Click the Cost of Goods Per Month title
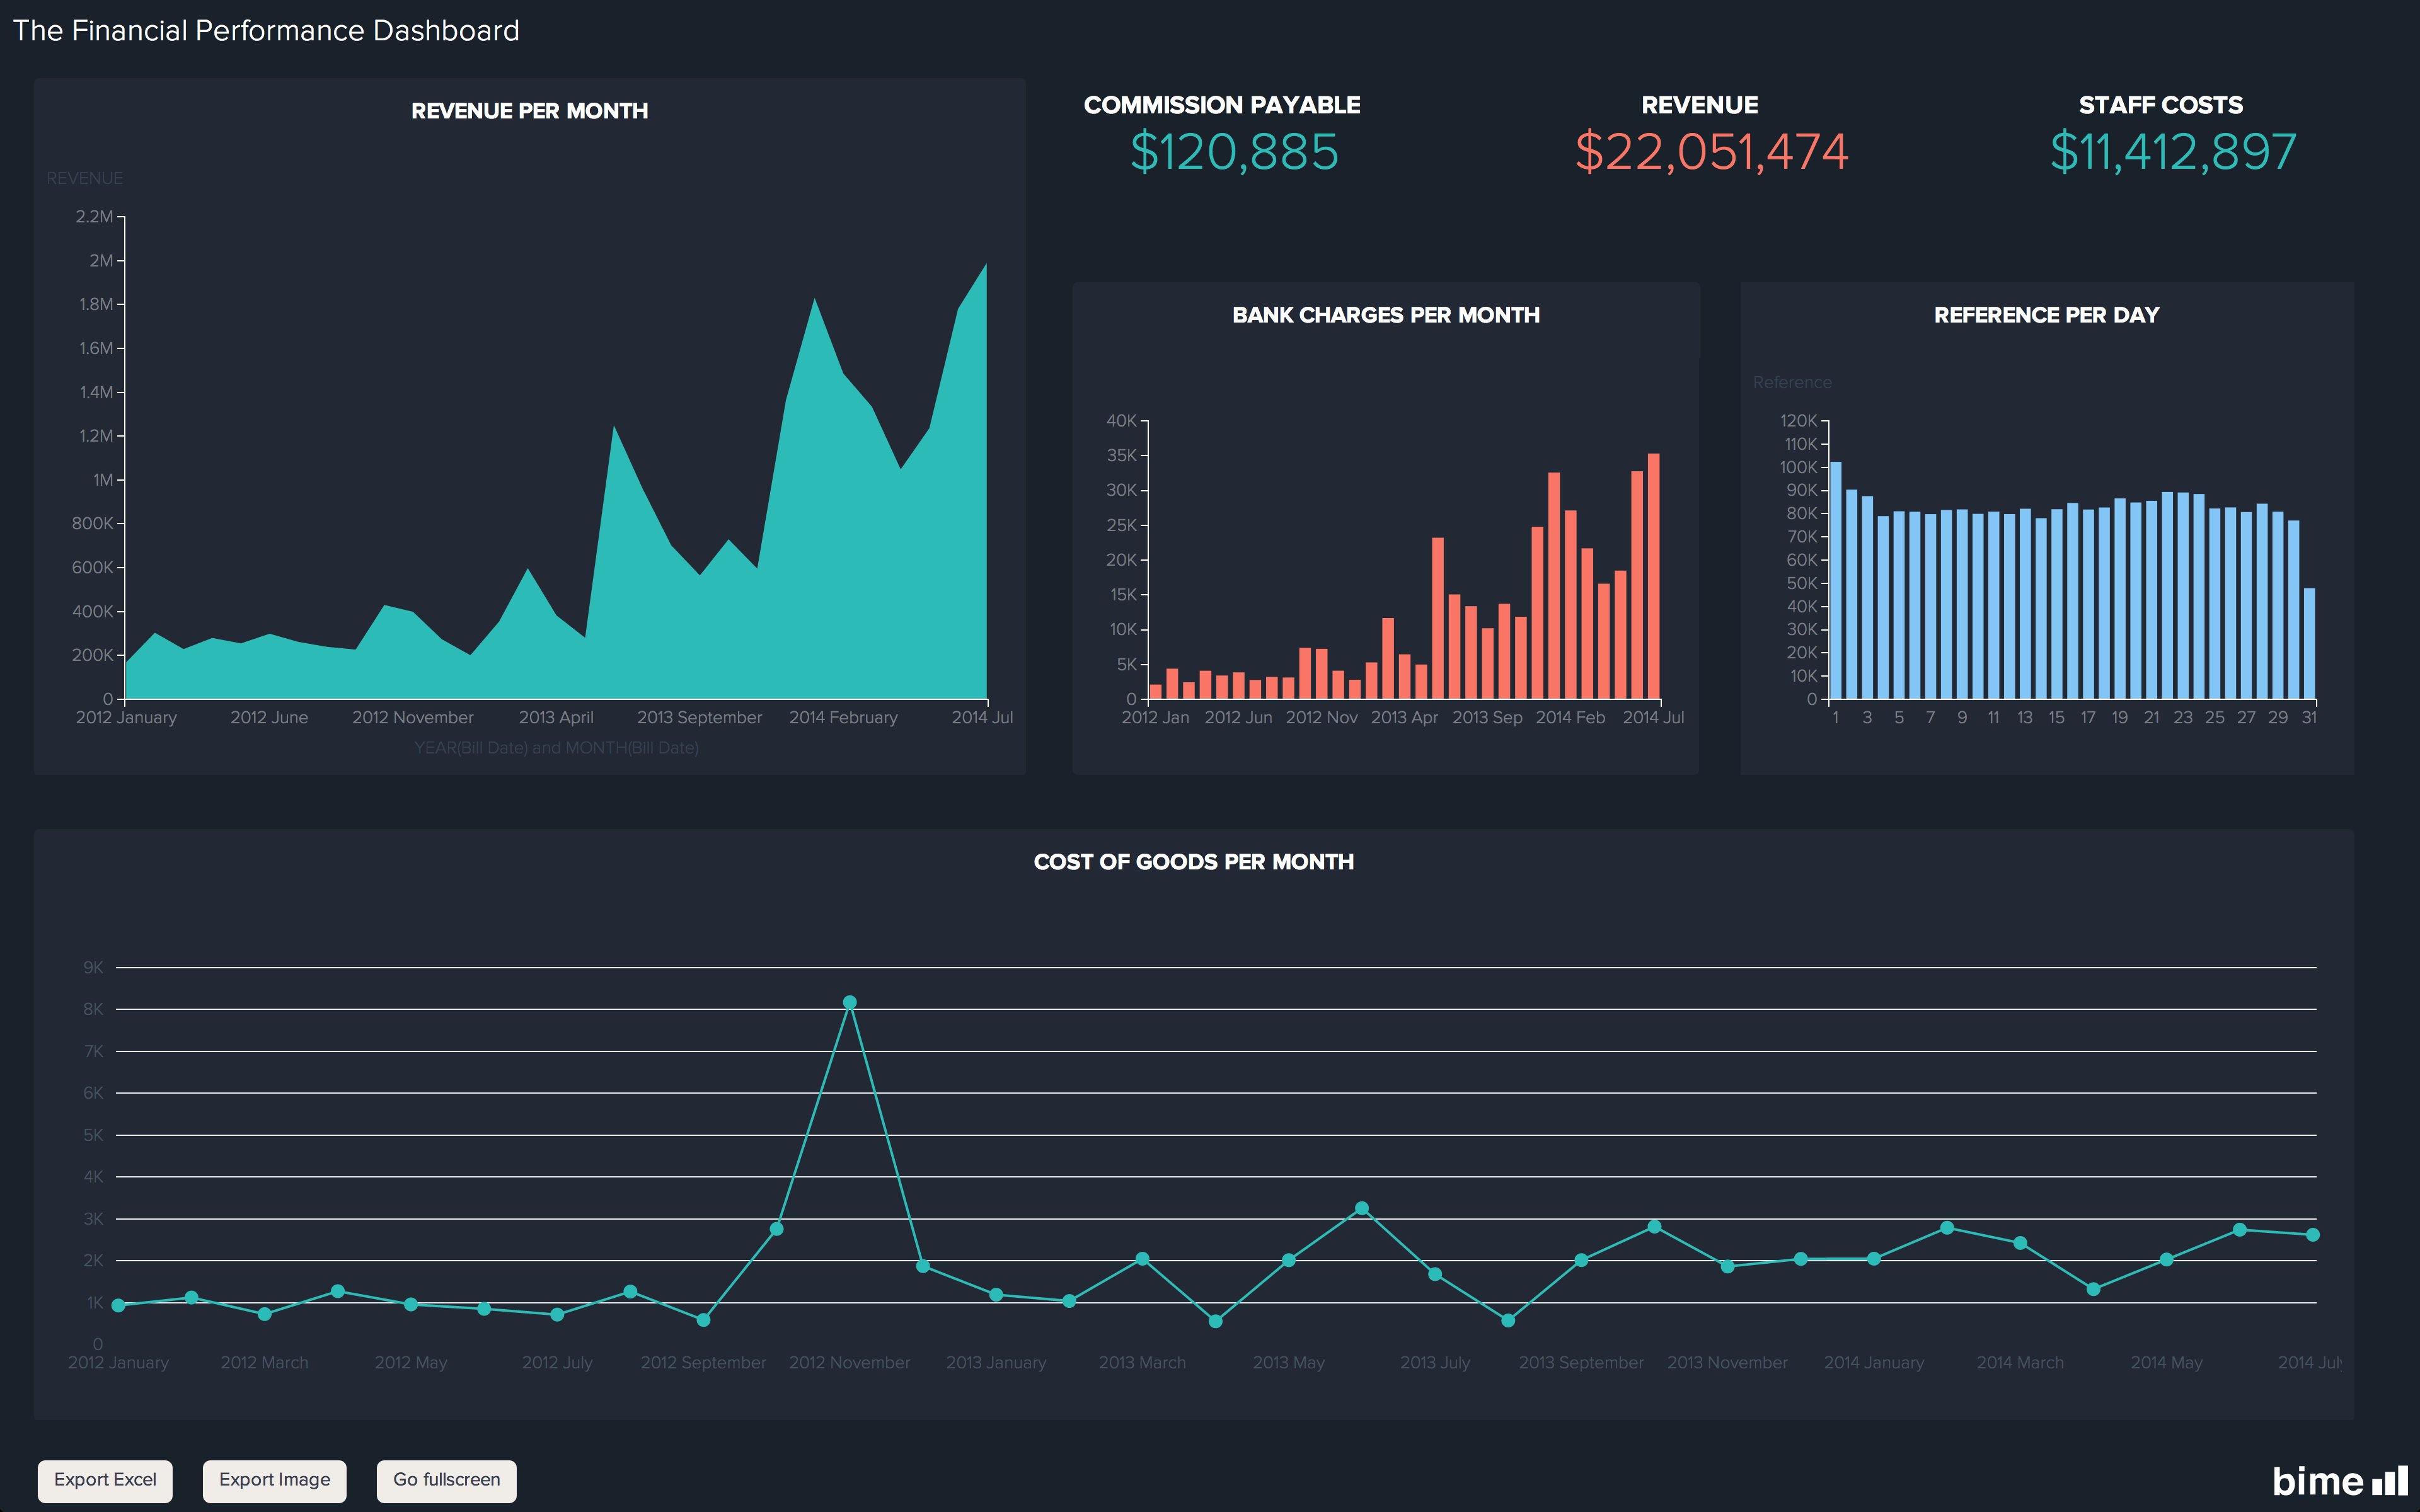2420x1512 pixels. (x=1193, y=862)
